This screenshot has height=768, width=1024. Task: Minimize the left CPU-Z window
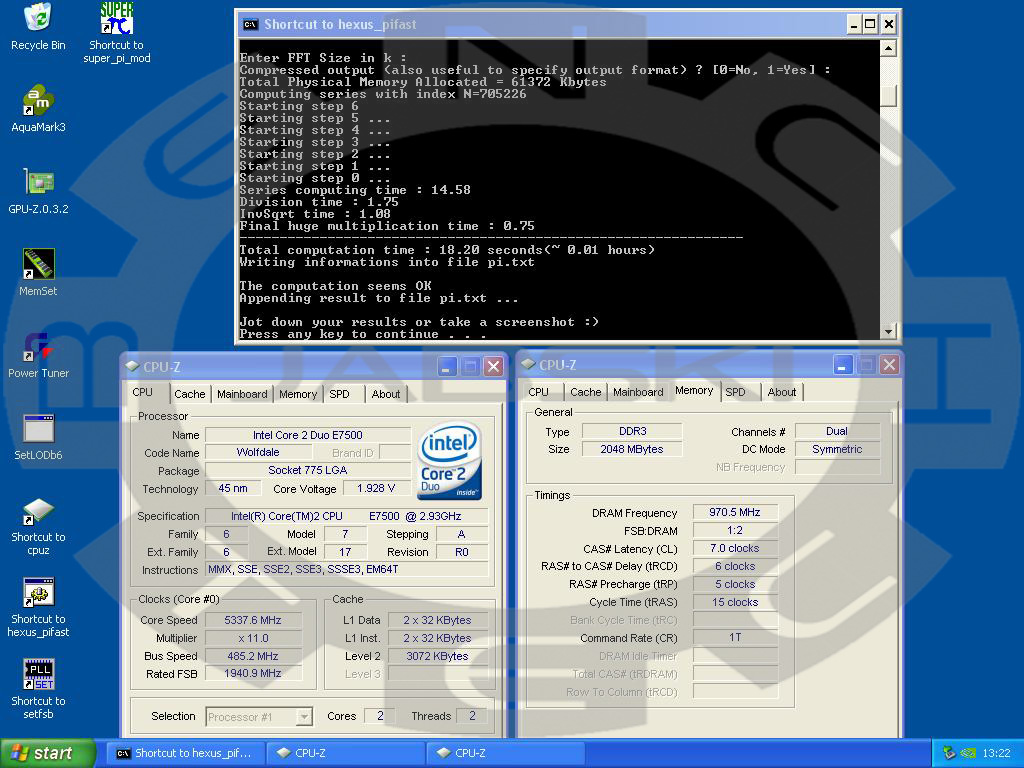coord(447,367)
